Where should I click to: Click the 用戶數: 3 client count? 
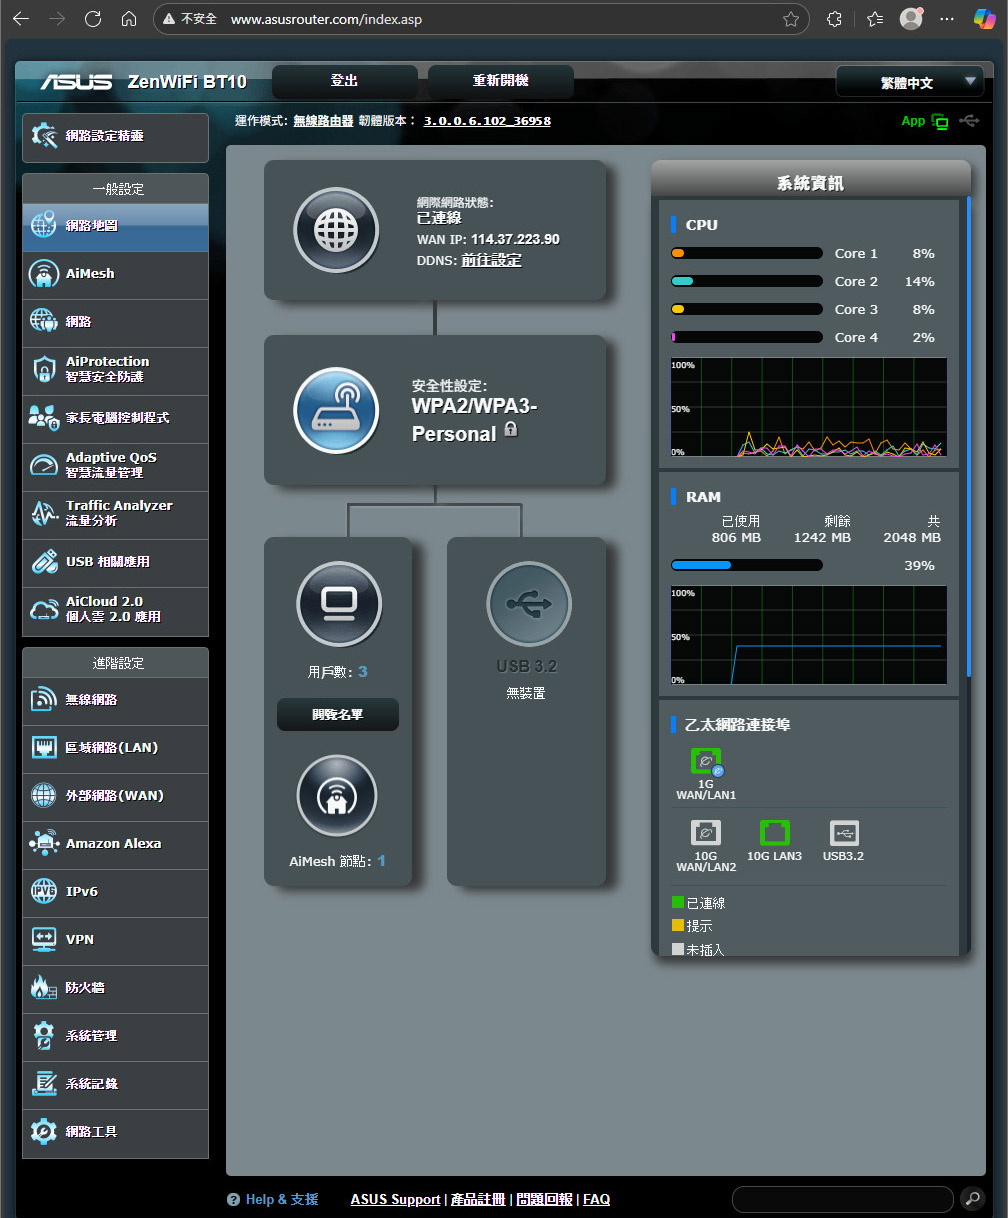[338, 672]
